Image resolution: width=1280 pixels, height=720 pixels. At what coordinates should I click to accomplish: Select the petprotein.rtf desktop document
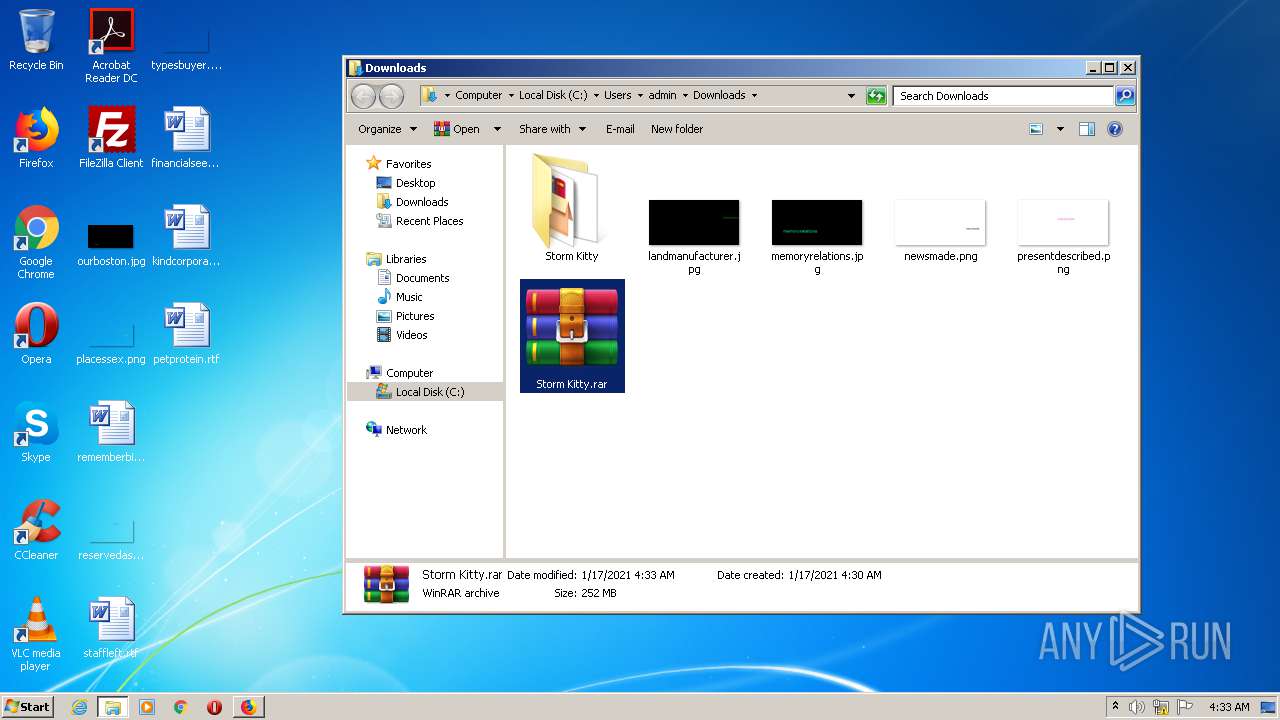coord(186,334)
